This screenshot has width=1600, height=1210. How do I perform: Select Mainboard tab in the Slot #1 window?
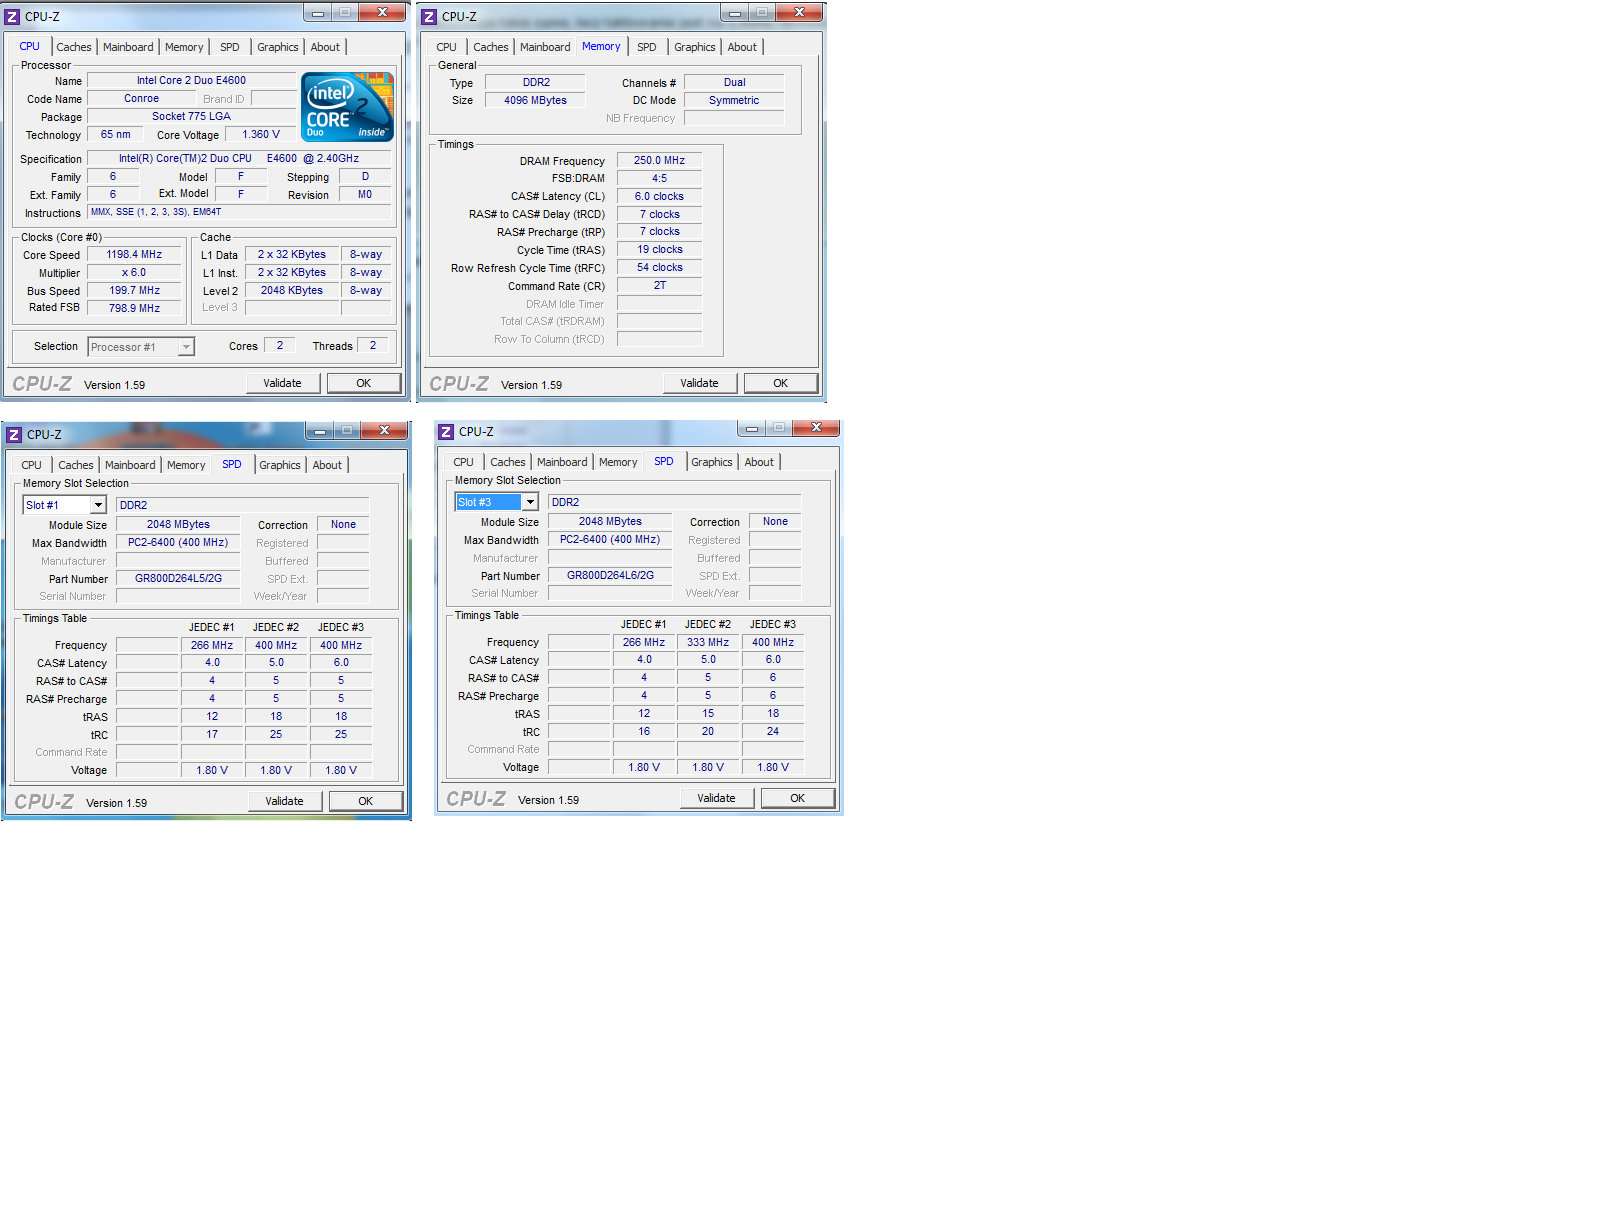click(x=130, y=465)
